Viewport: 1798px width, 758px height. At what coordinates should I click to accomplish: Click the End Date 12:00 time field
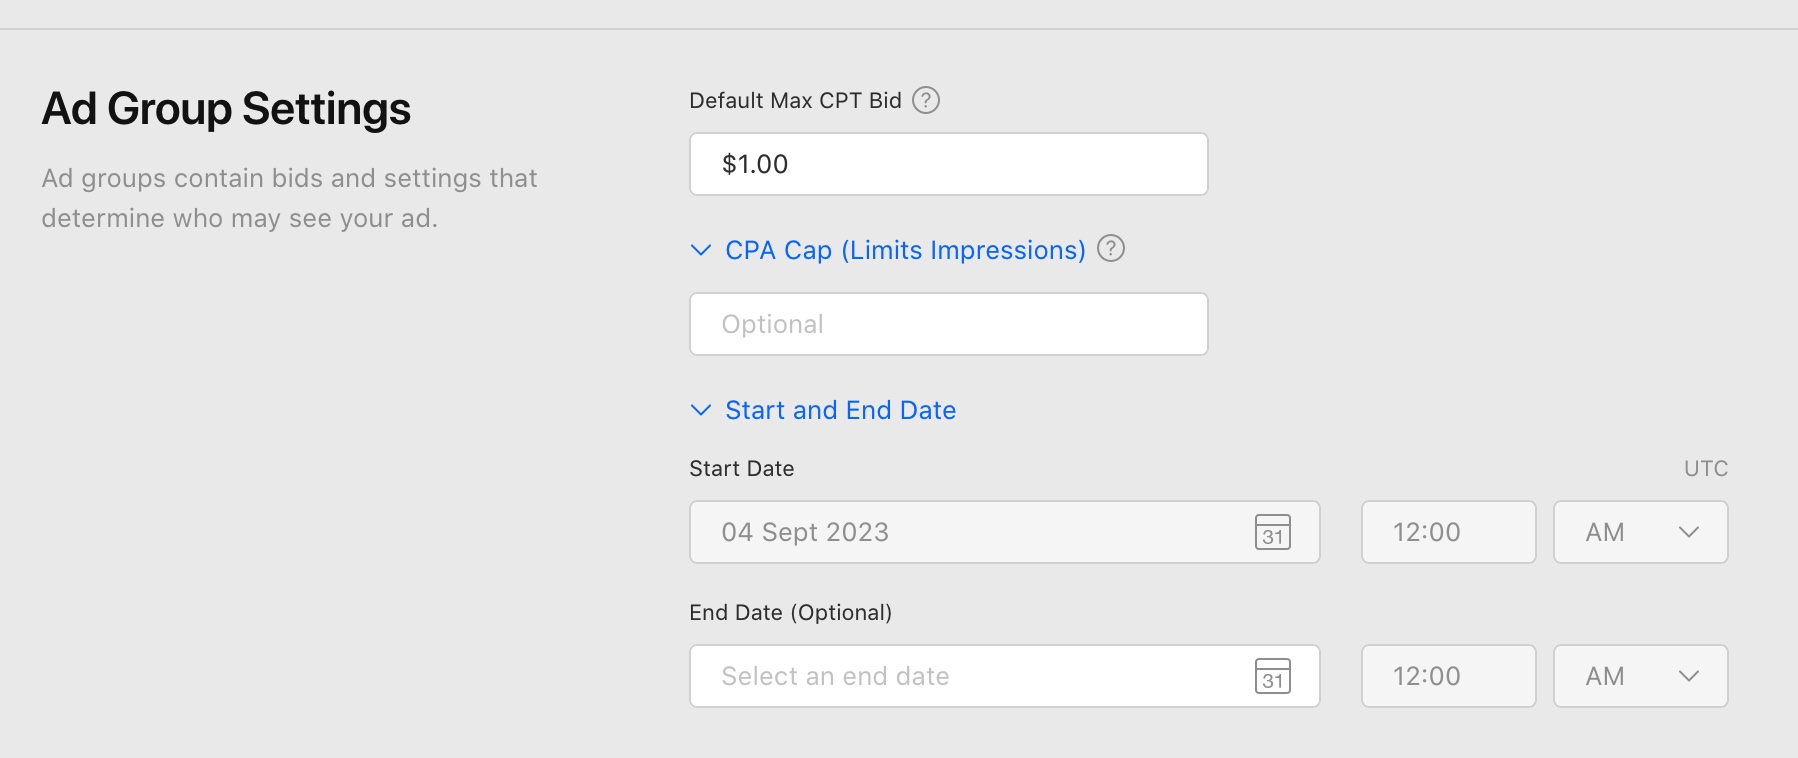tap(1449, 676)
